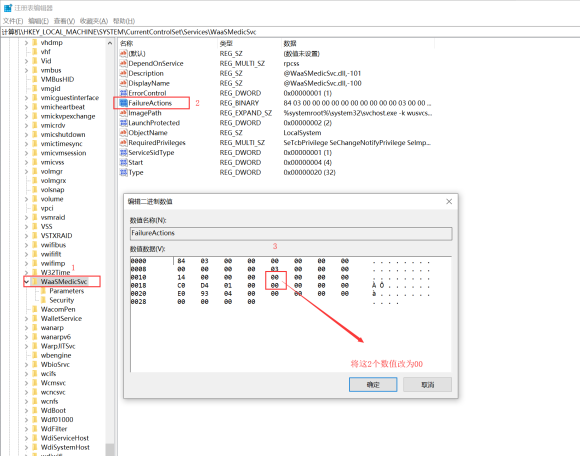Click the Security subkey folder icon
The height and width of the screenshot is (456, 580).
(x=44, y=300)
